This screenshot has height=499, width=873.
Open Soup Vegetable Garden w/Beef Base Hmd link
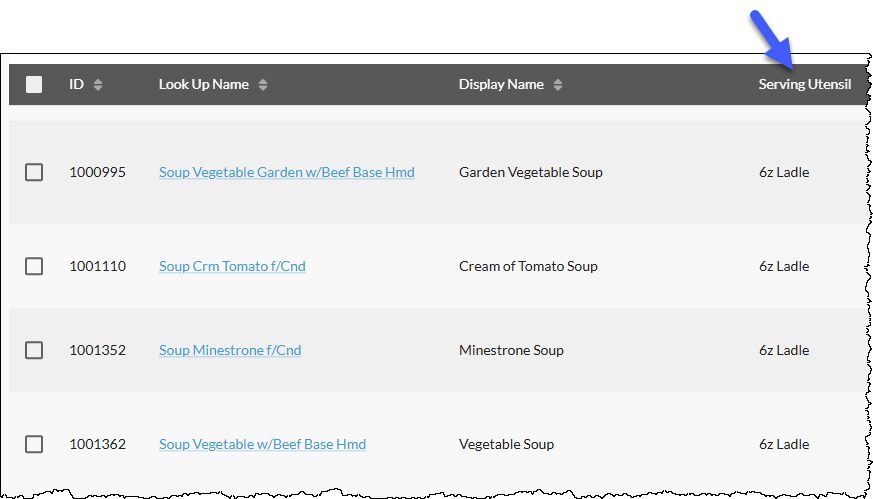pos(287,173)
